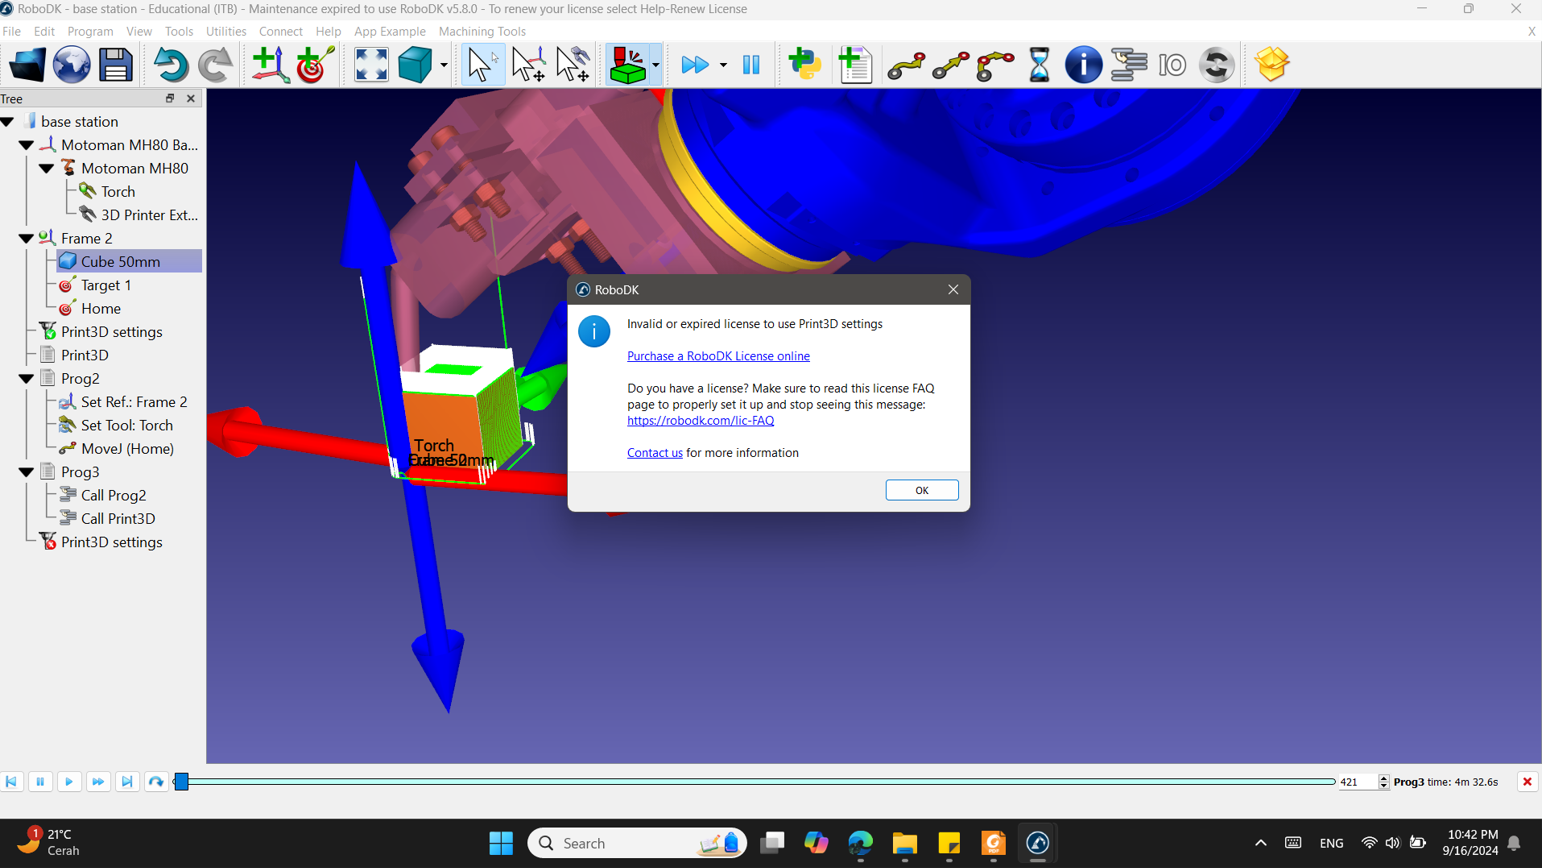Collapse the Prog3 tree node
The image size is (1542, 868).
tap(26, 472)
